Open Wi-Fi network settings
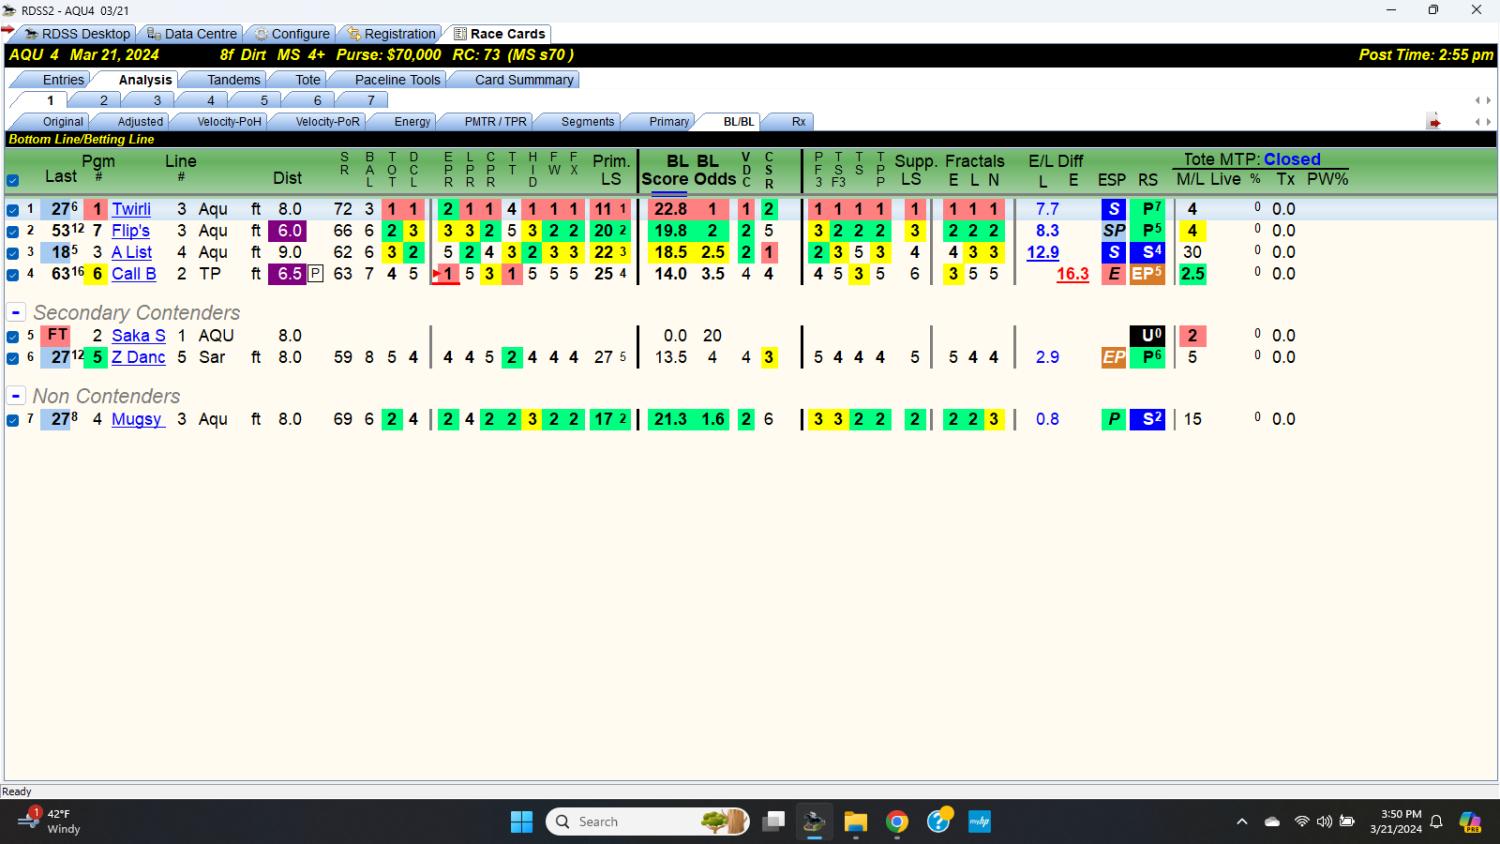The image size is (1500, 844). click(x=1301, y=822)
